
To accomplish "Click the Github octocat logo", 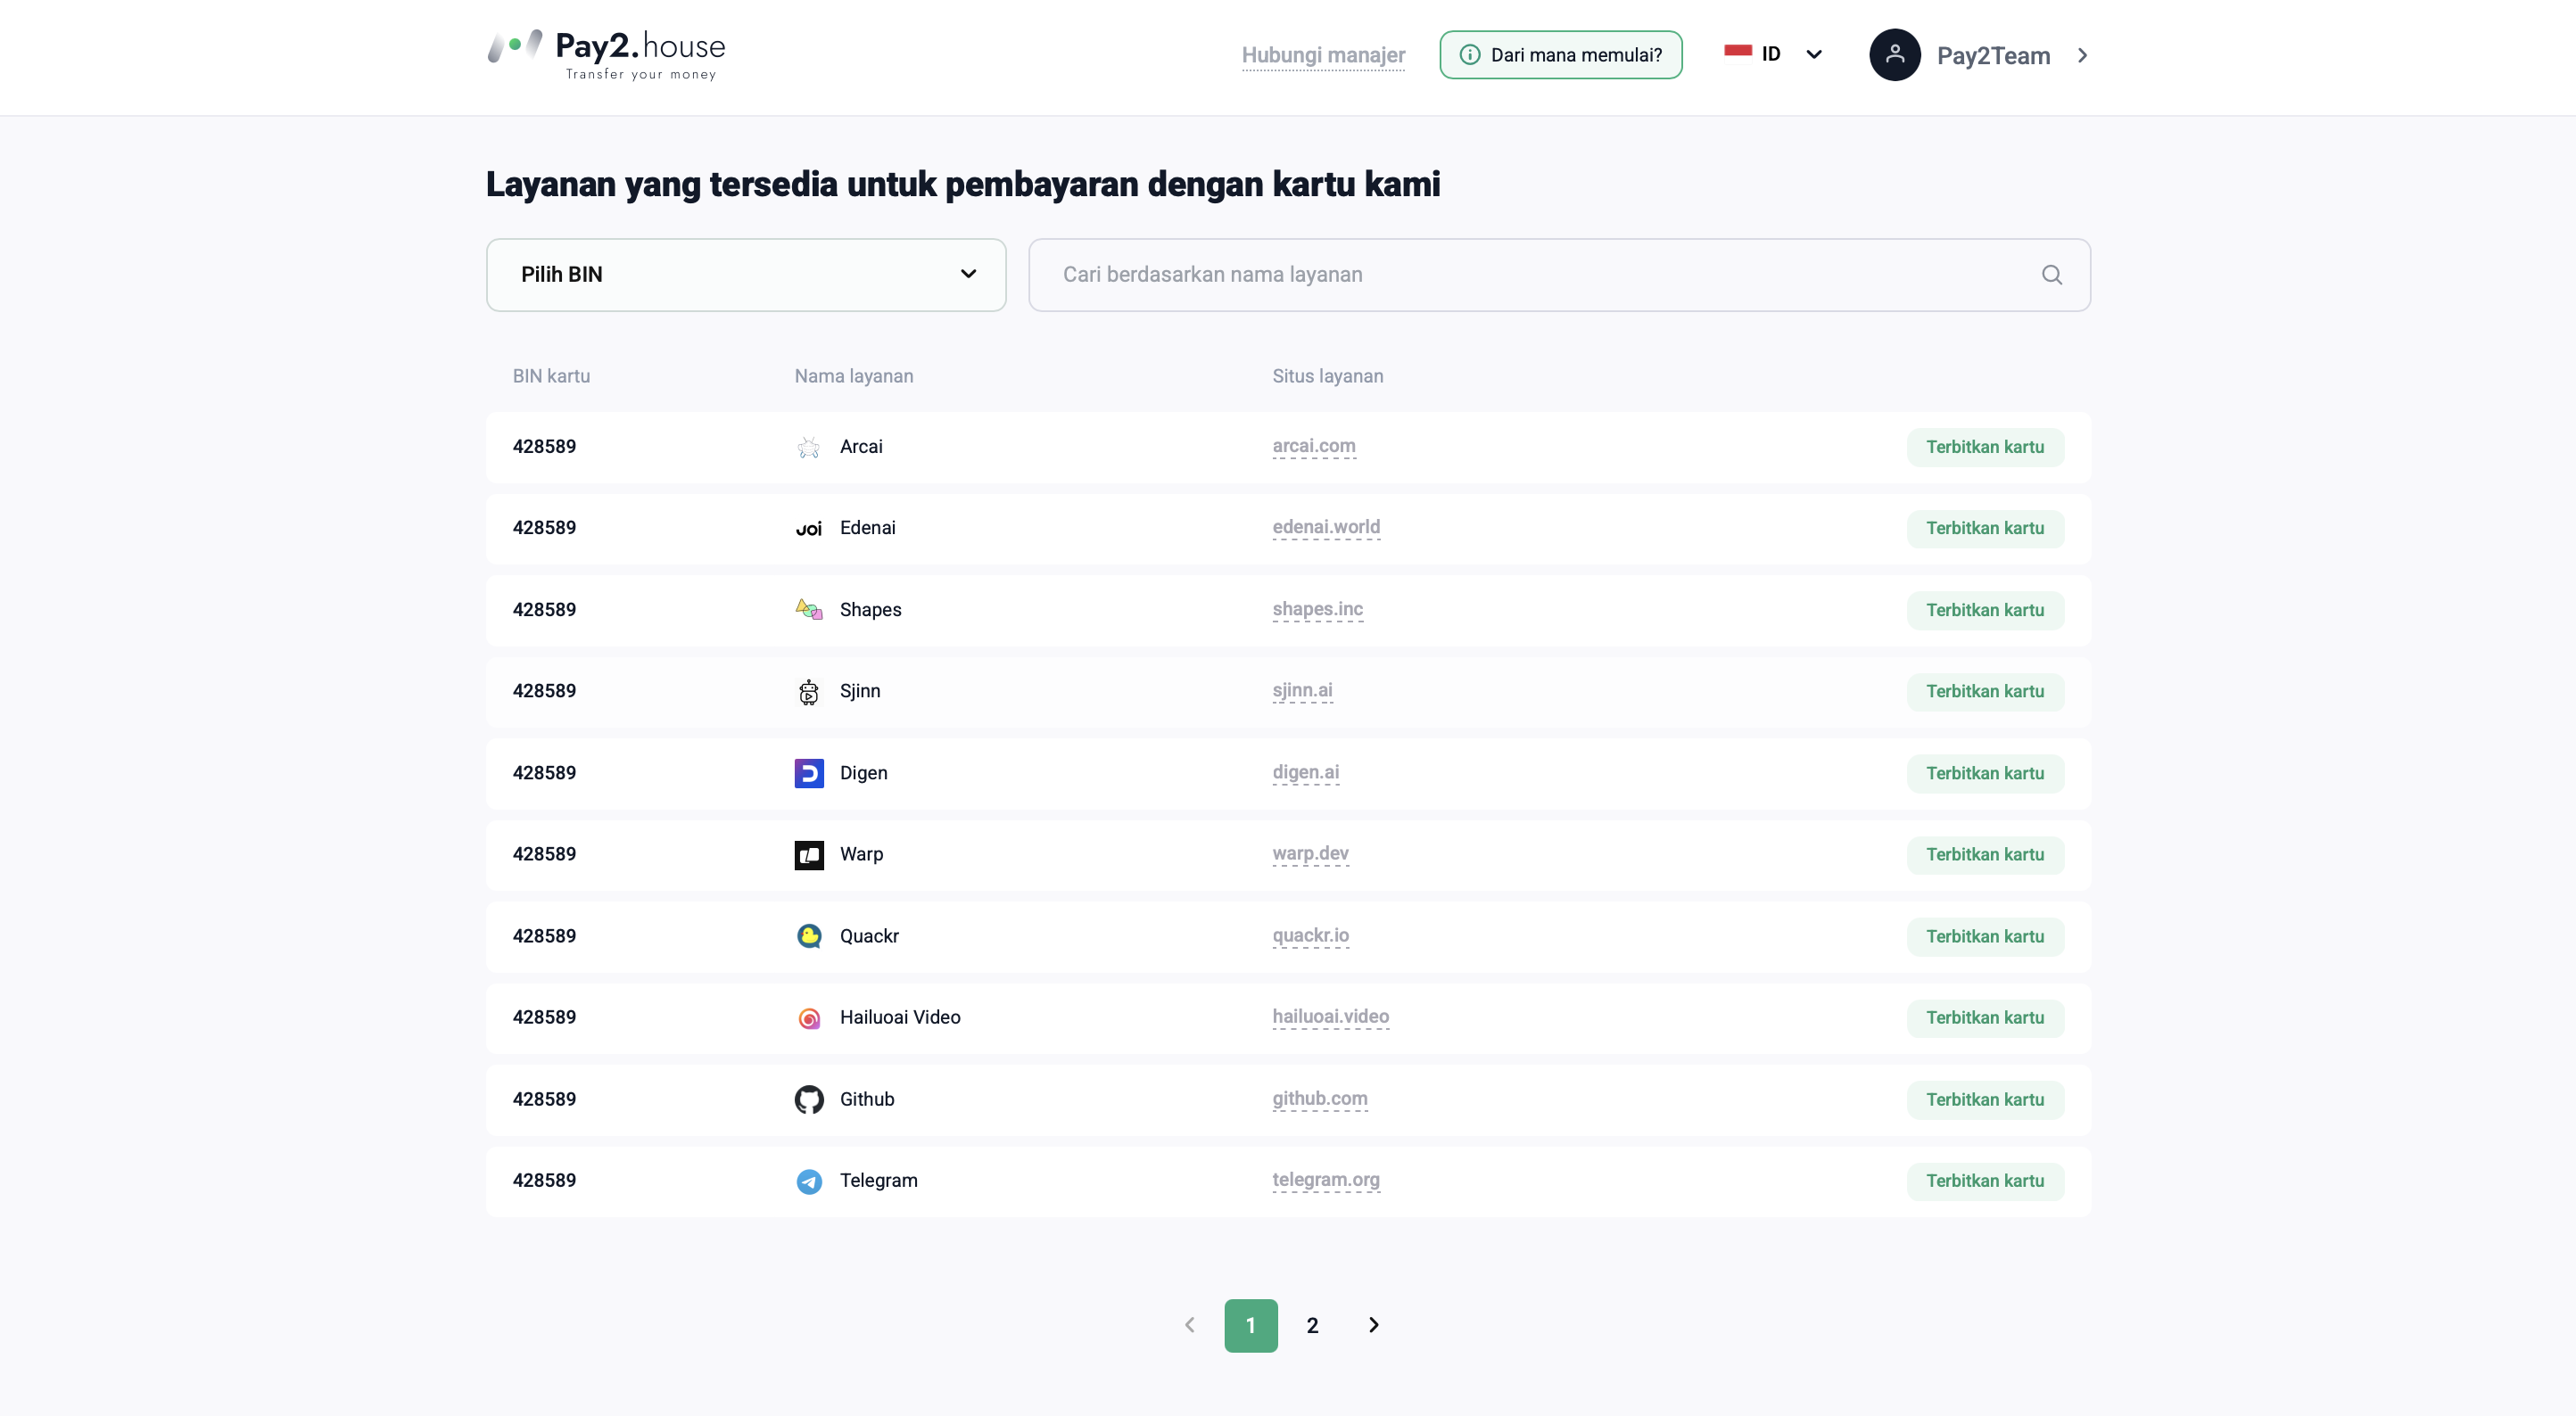I will pyautogui.click(x=809, y=1100).
